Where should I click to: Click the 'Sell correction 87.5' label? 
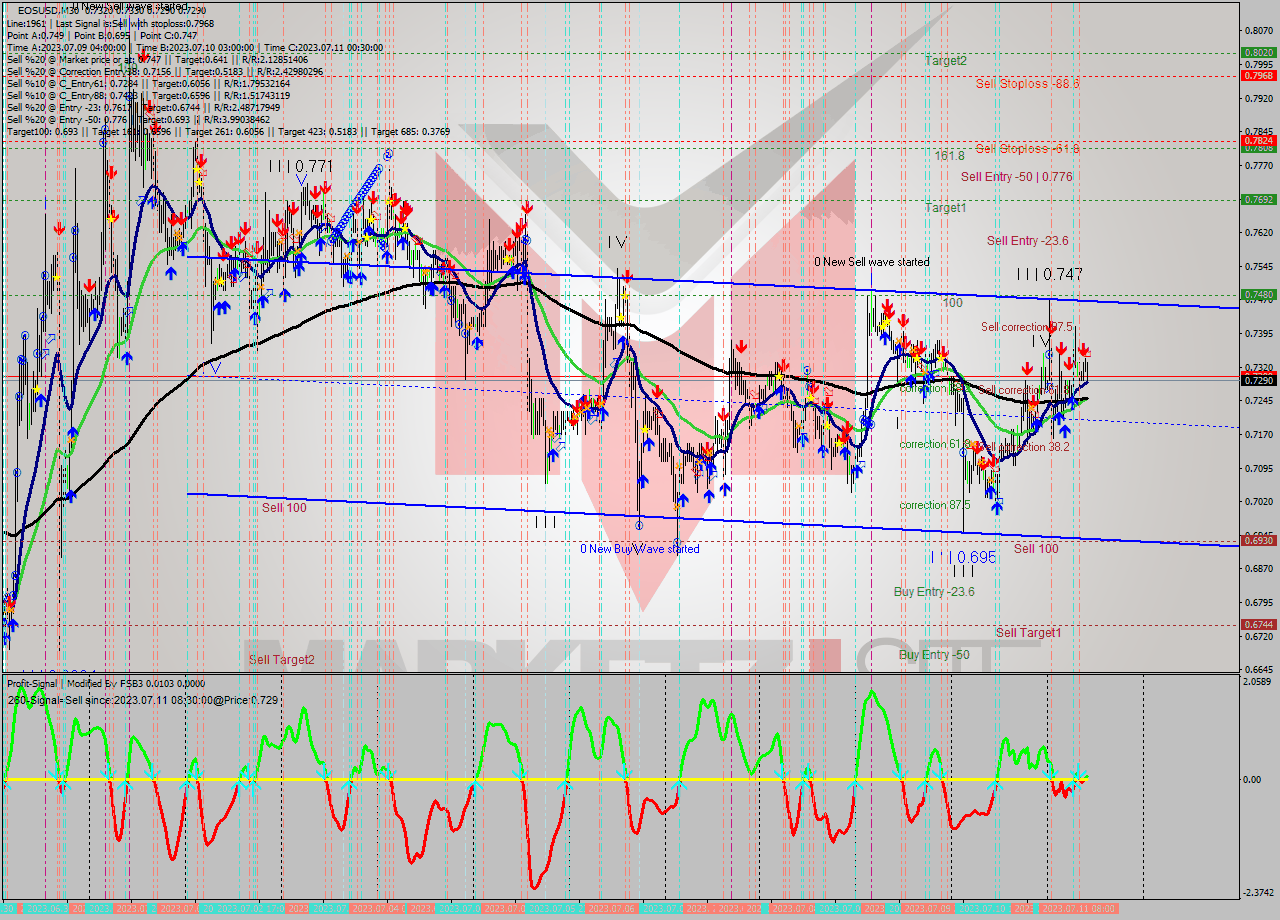(1026, 327)
